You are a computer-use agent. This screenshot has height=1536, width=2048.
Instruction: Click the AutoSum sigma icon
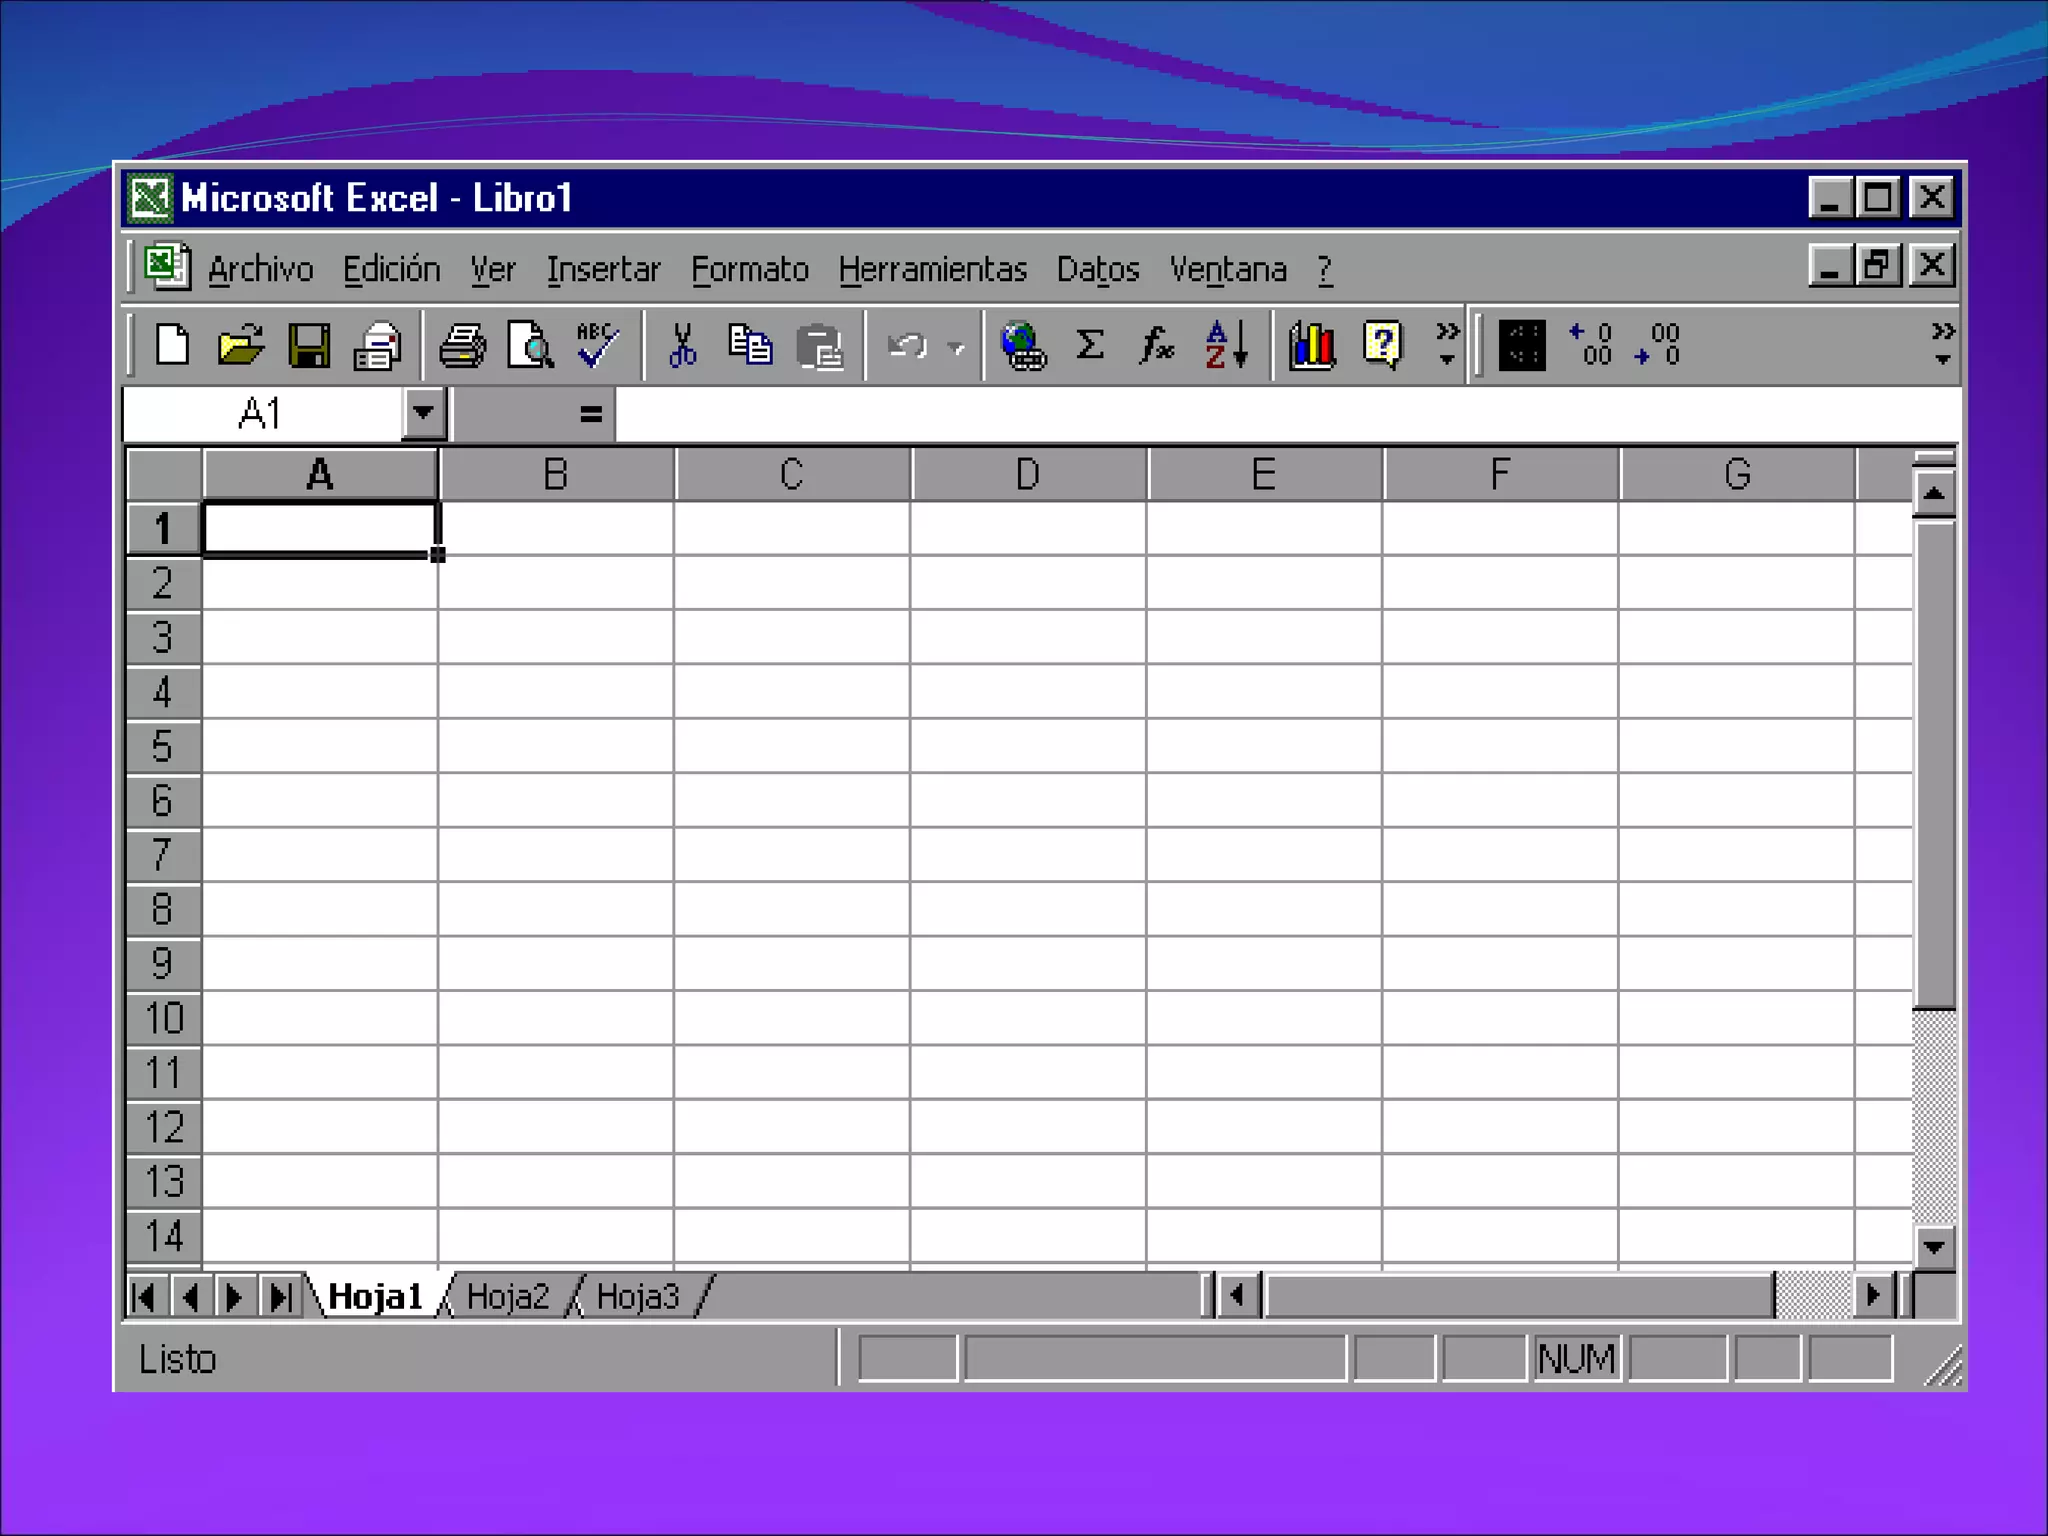pyautogui.click(x=1090, y=346)
